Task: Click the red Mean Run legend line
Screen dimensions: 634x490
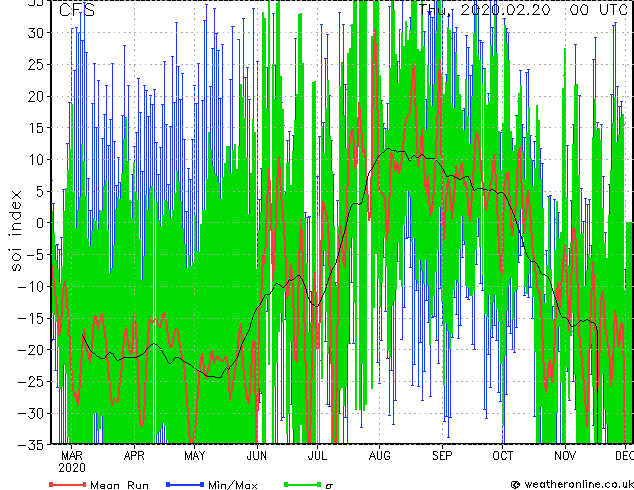Action: pyautogui.click(x=68, y=484)
